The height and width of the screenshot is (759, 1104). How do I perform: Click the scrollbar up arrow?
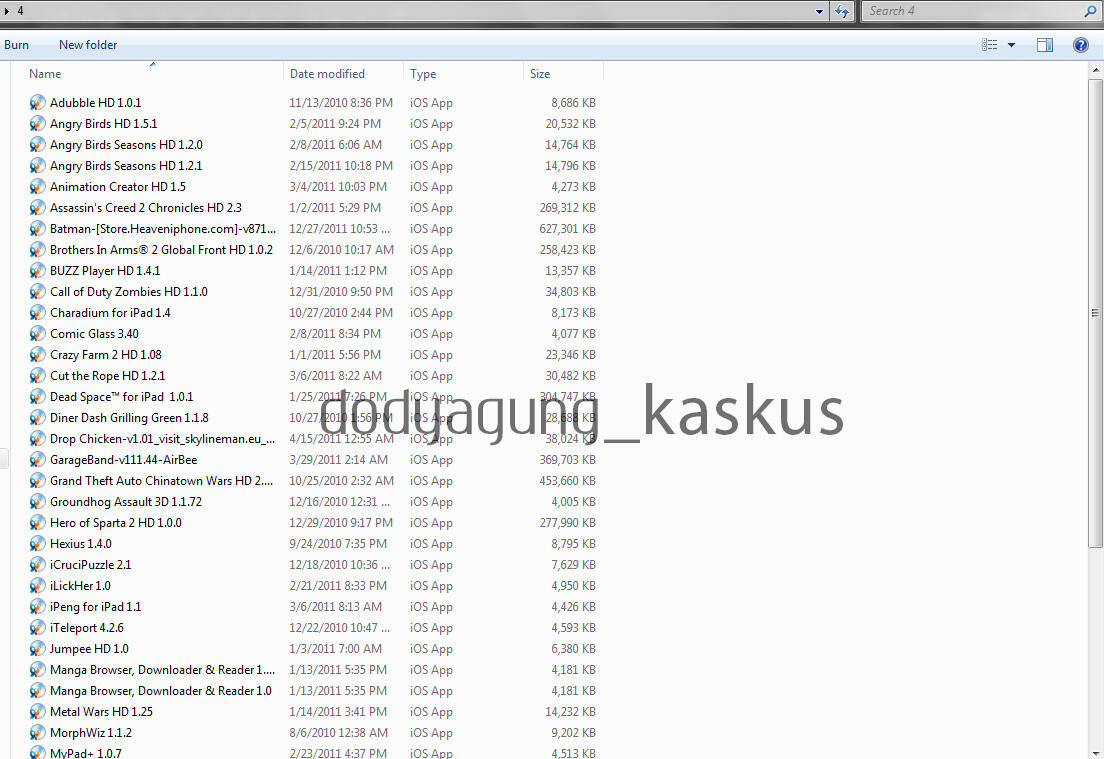pyautogui.click(x=1095, y=70)
